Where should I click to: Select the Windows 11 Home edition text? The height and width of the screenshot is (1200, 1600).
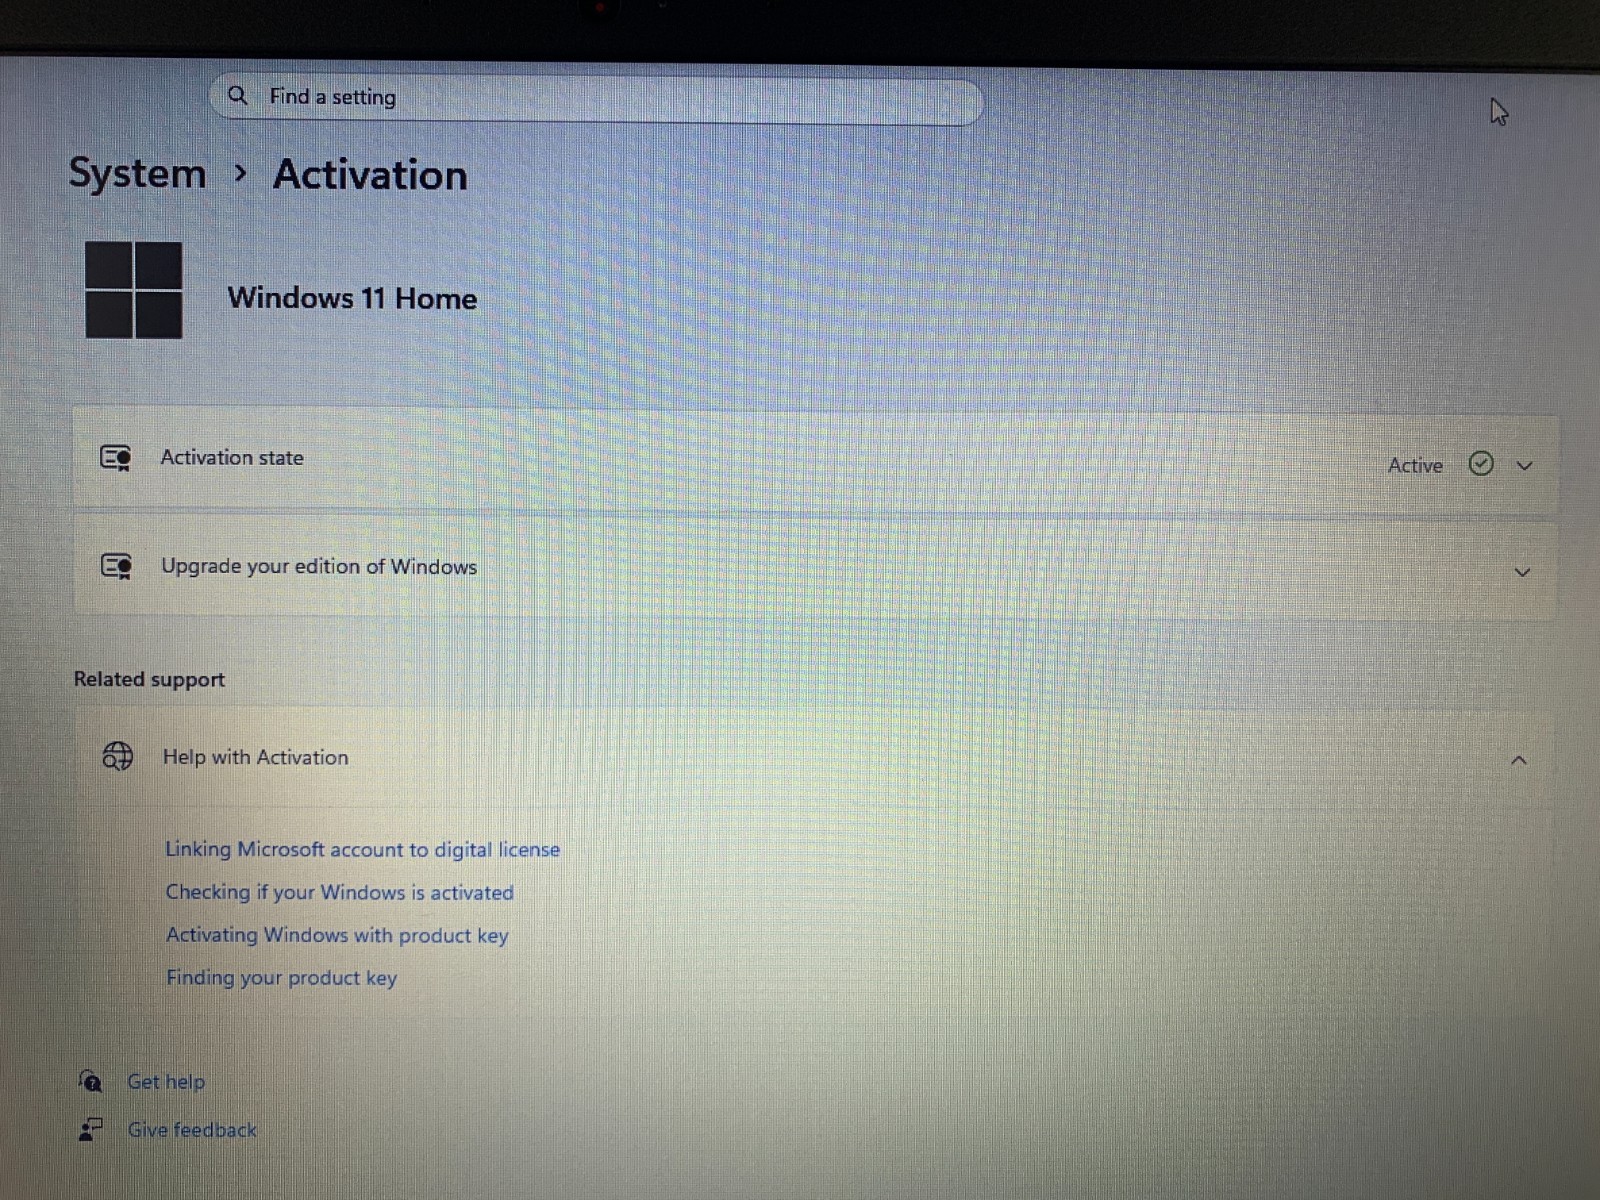tap(352, 298)
